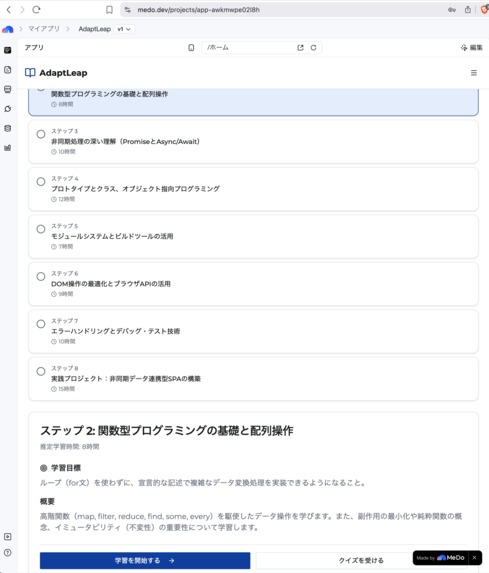
Task: Click the ステップ 2 detail heading
Action: [x=167, y=430]
